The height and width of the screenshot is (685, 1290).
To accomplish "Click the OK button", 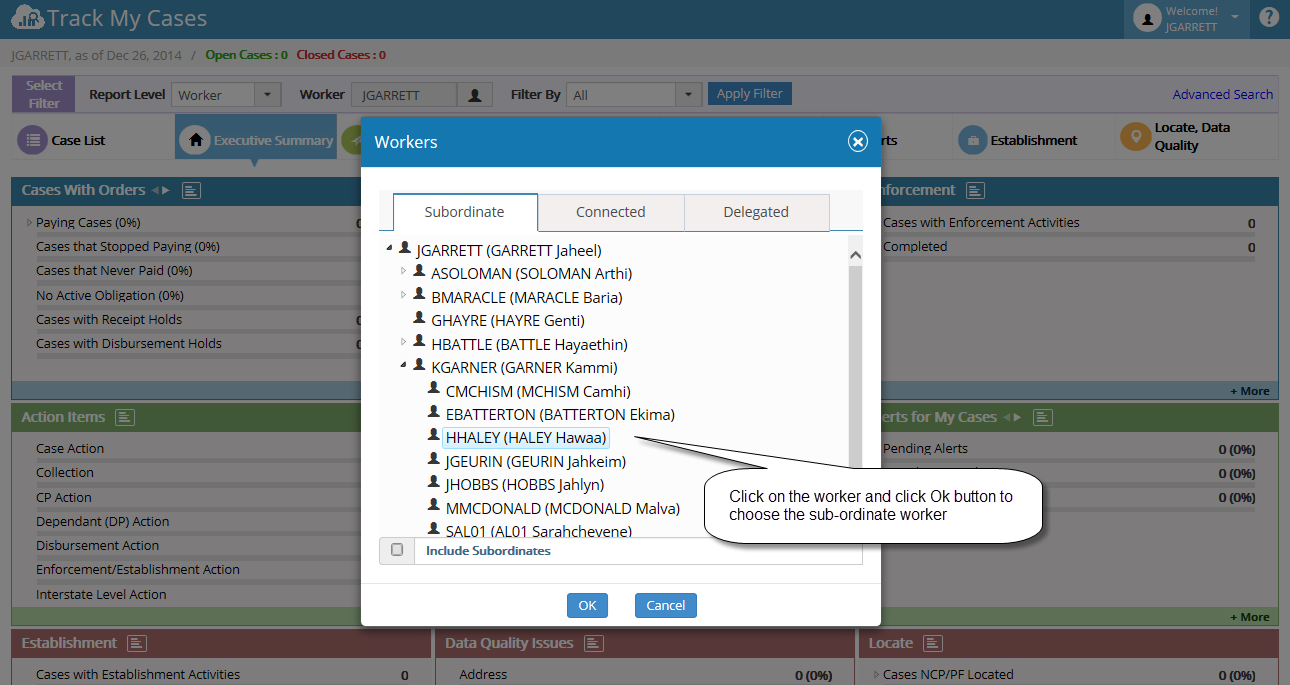I will tap(587, 605).
